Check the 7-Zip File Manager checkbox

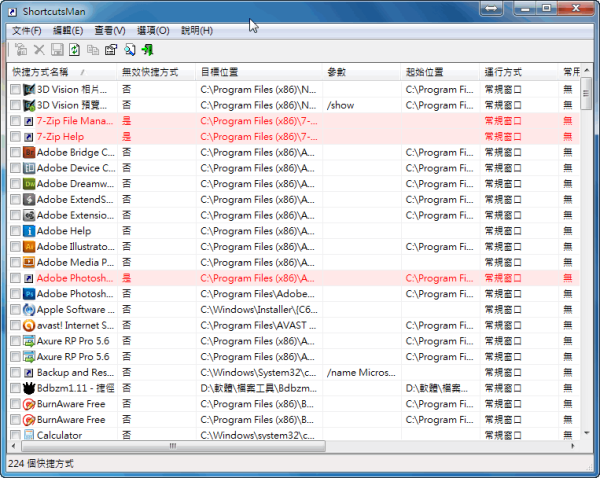coord(15,121)
